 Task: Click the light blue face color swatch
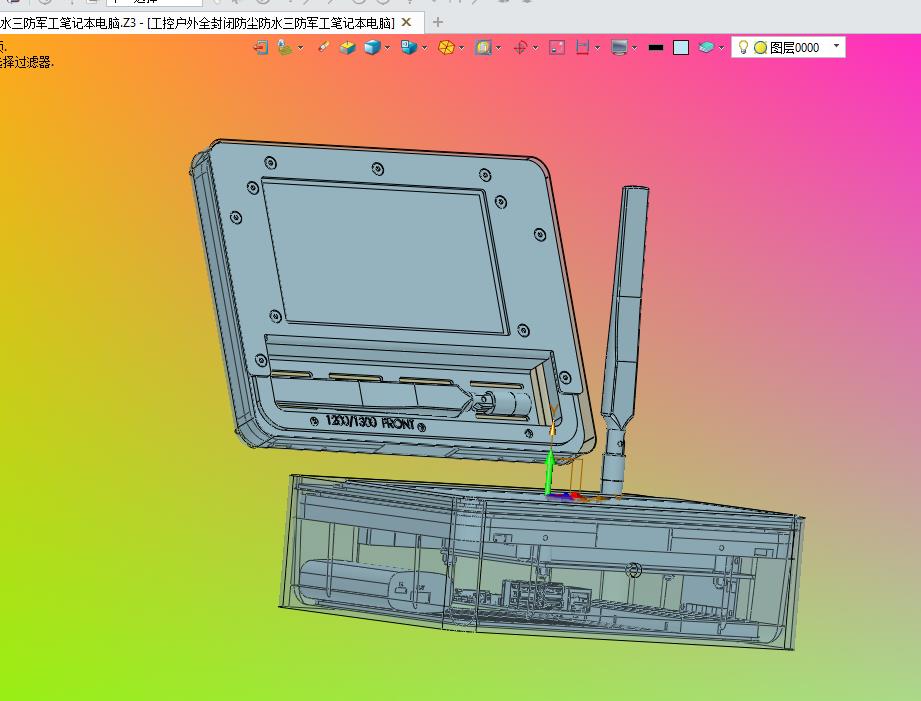(681, 48)
